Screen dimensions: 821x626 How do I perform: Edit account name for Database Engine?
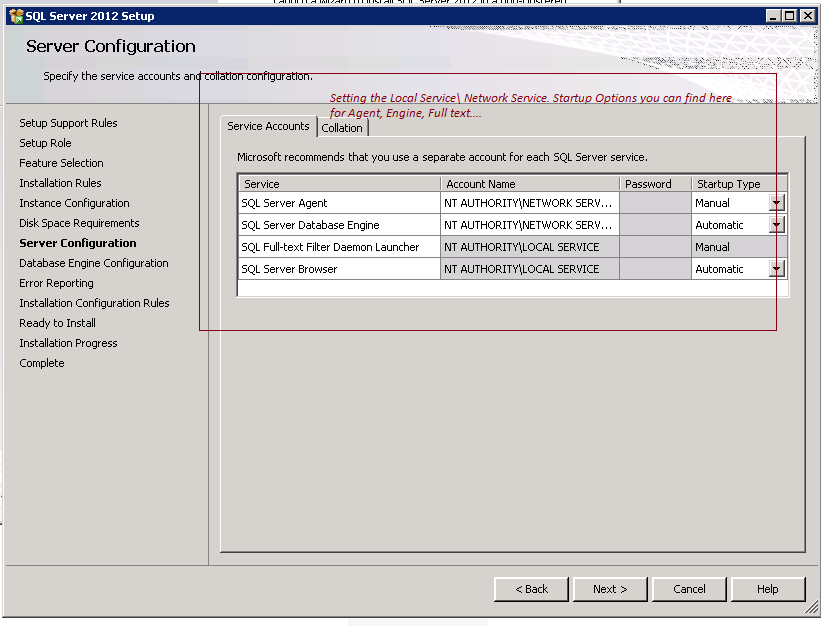(530, 225)
